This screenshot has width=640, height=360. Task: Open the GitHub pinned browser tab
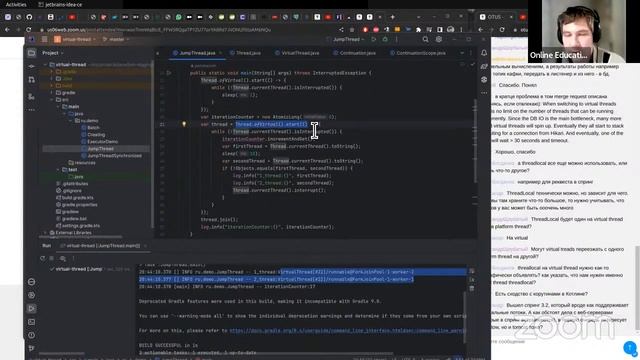[x=29, y=17]
